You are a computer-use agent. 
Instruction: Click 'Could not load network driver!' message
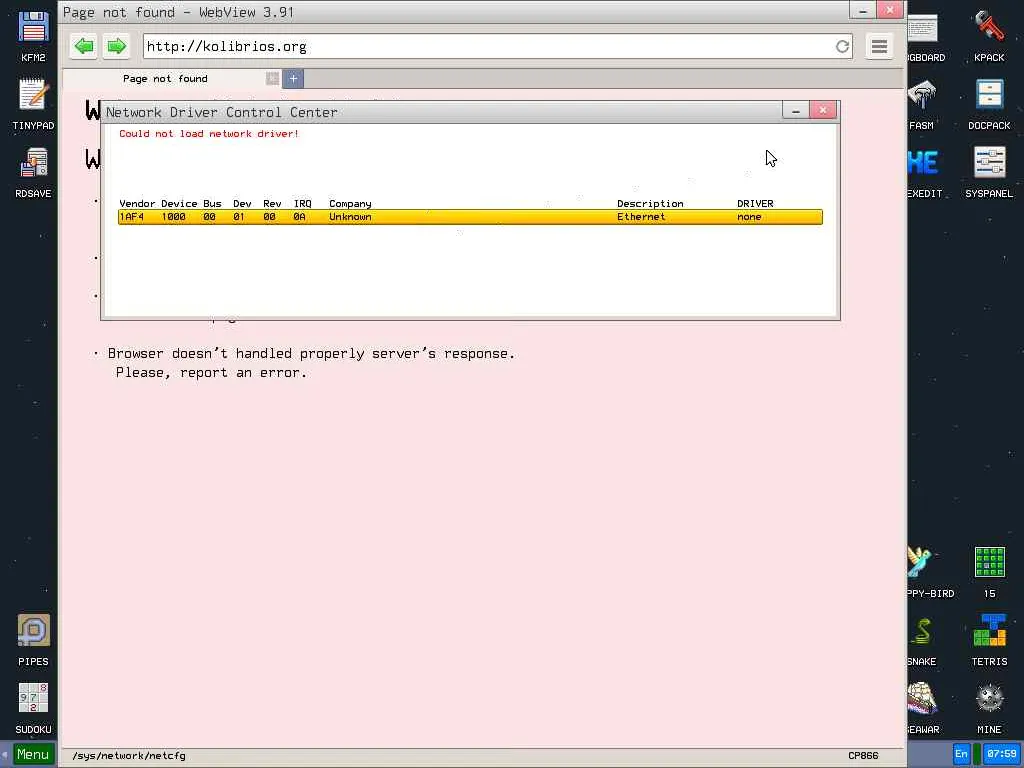pyautogui.click(x=209, y=134)
